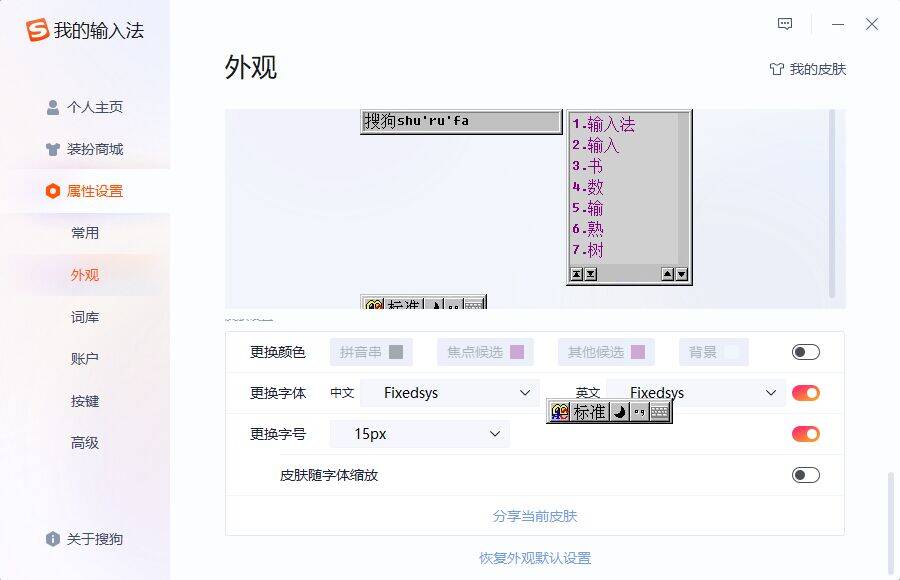Click the first-page arrow in candidate preview
Screen dimensions: 900x580
577,274
